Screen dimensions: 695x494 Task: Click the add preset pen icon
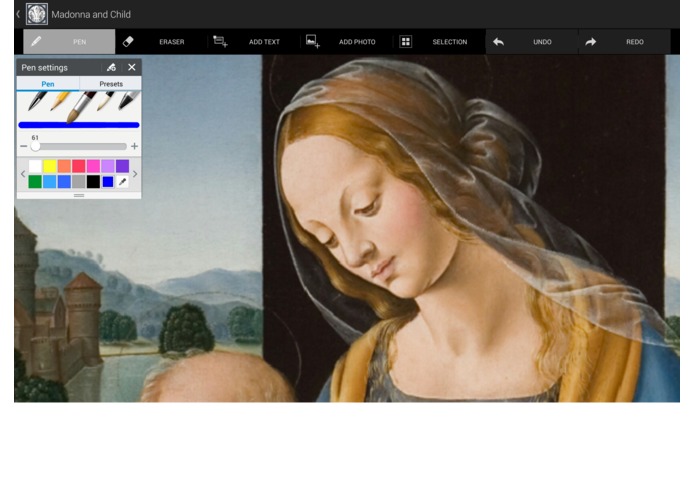coord(111,67)
